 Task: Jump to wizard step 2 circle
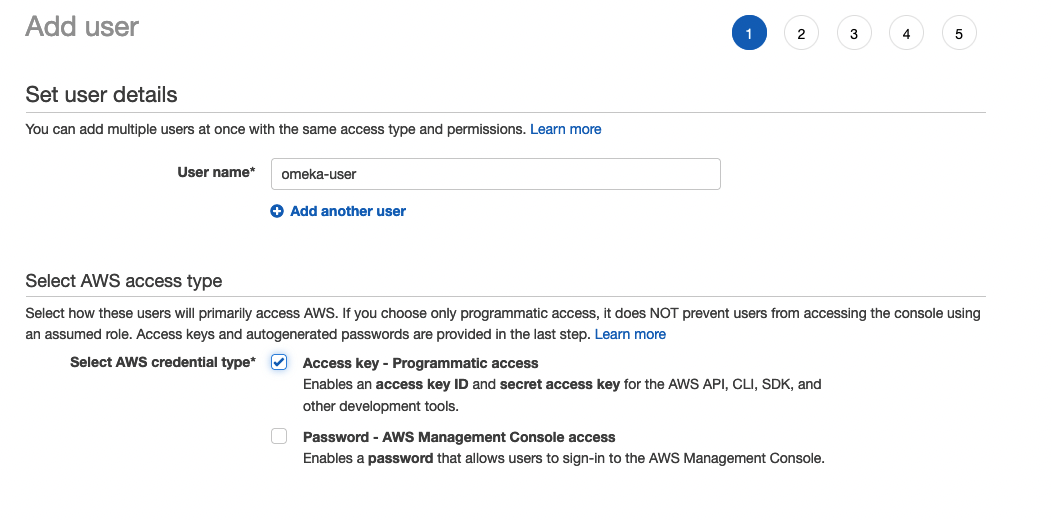801,33
